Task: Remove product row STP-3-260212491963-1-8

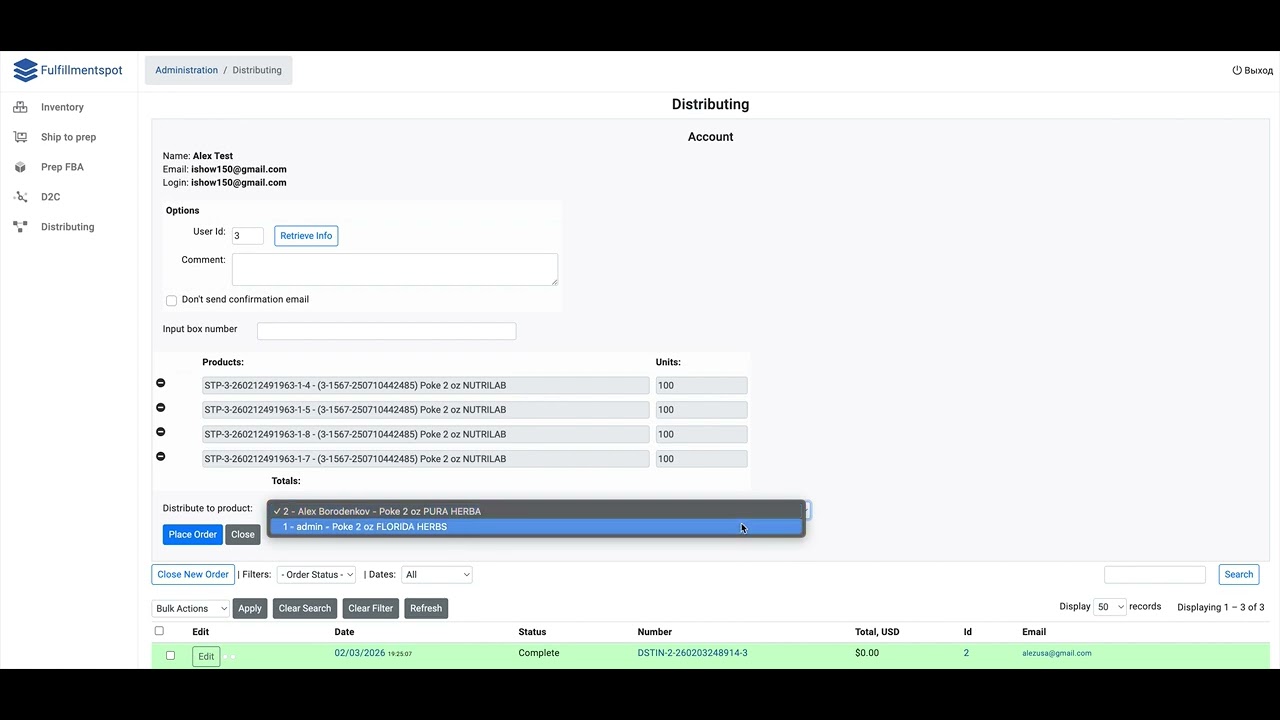Action: click(x=160, y=432)
